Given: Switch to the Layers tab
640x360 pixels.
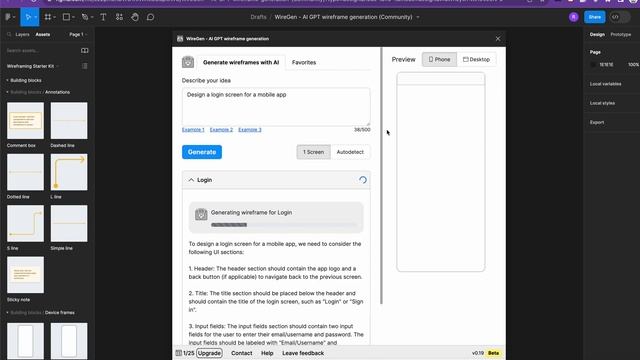Looking at the screenshot, I should tap(22, 35).
